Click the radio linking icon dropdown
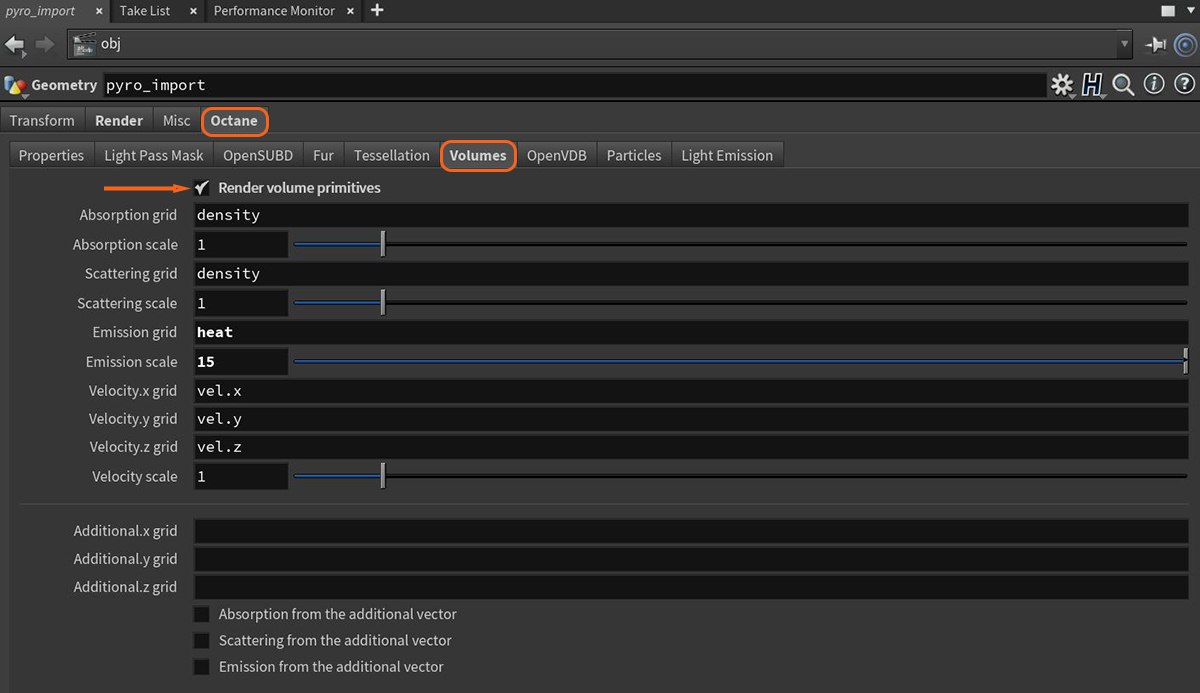This screenshot has height=693, width=1200. pos(1184,44)
